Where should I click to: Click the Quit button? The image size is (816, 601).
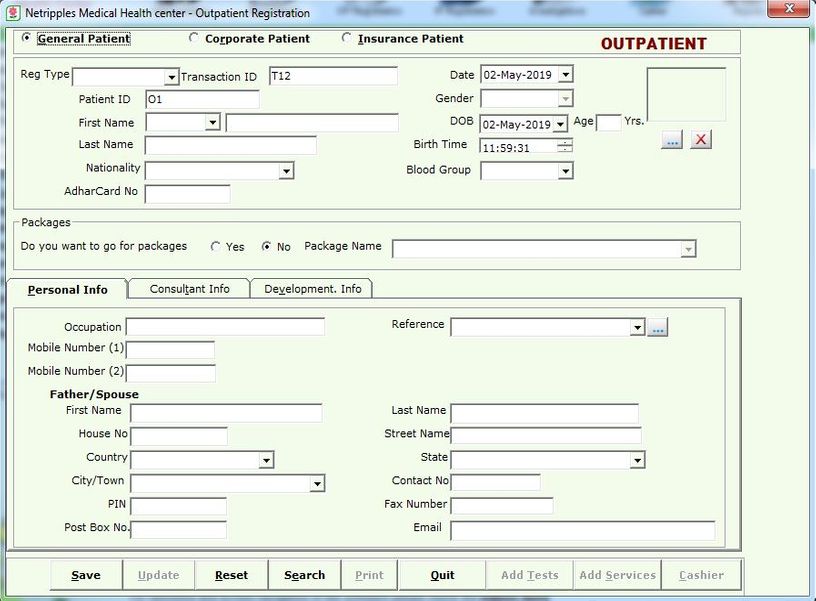pyautogui.click(x=442, y=575)
